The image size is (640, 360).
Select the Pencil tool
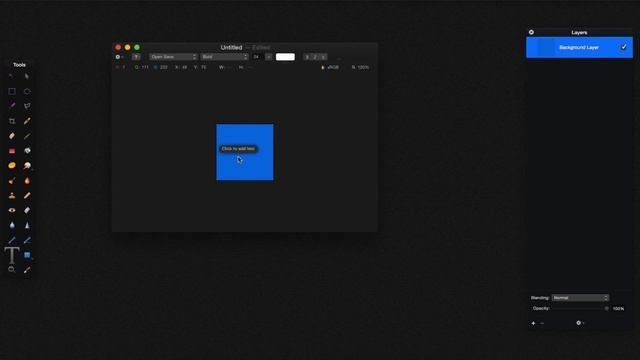coord(27,121)
